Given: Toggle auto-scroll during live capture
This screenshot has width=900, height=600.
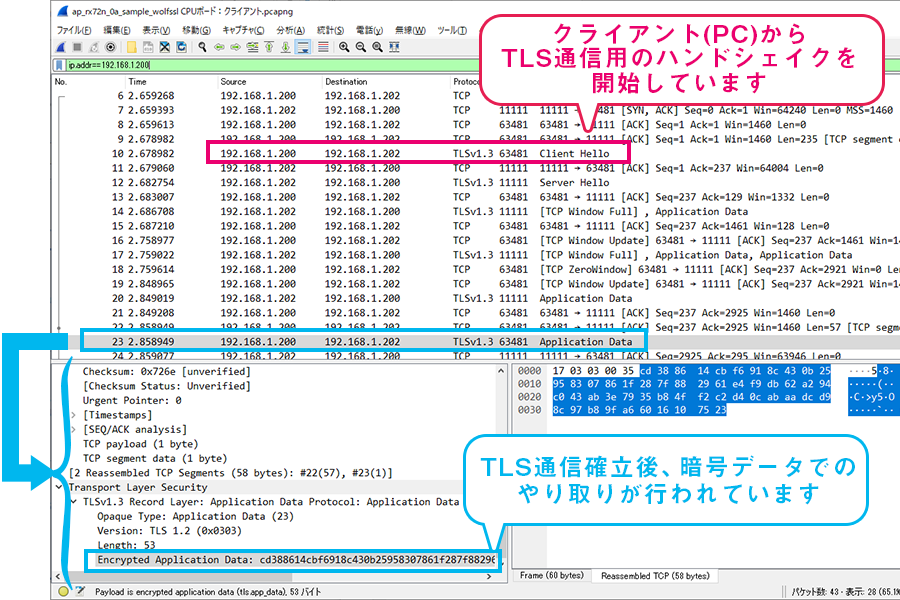Looking at the screenshot, I should [x=302, y=47].
